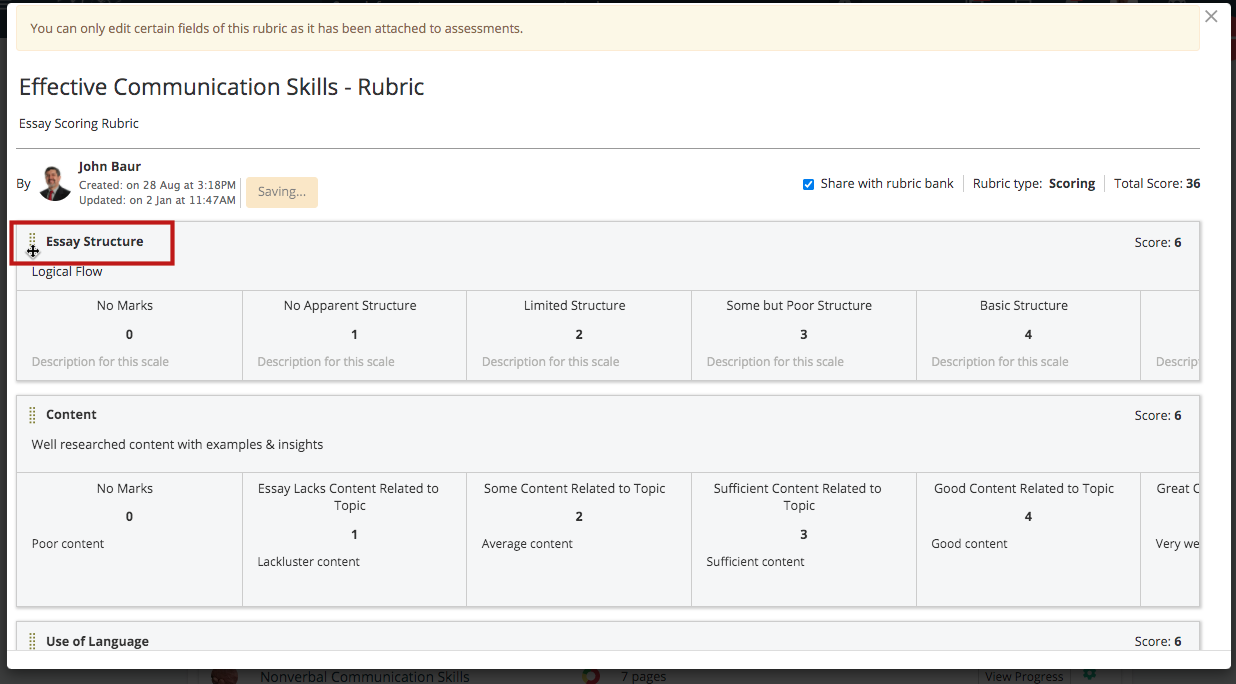The image size is (1236, 684).
Task: Click score 2 under Some Content Related
Action: coord(579,517)
